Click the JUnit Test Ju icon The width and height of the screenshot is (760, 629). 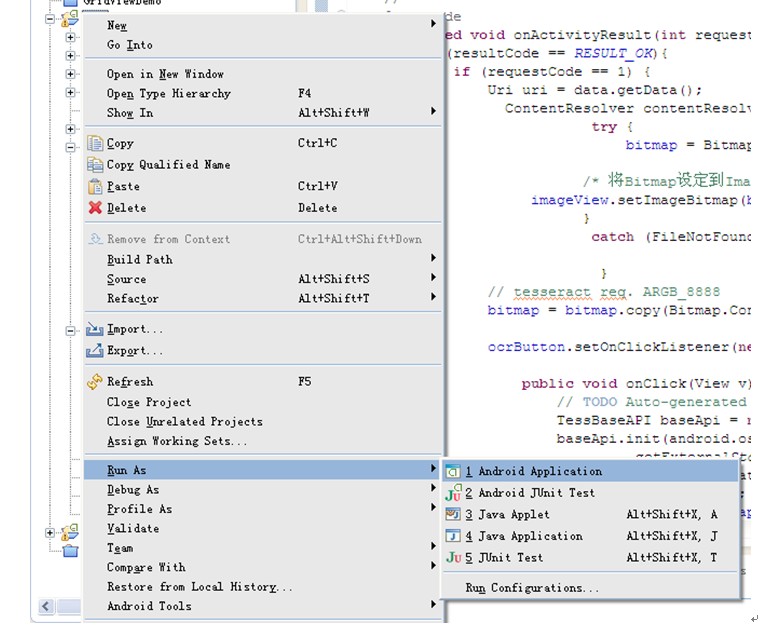tap(453, 557)
